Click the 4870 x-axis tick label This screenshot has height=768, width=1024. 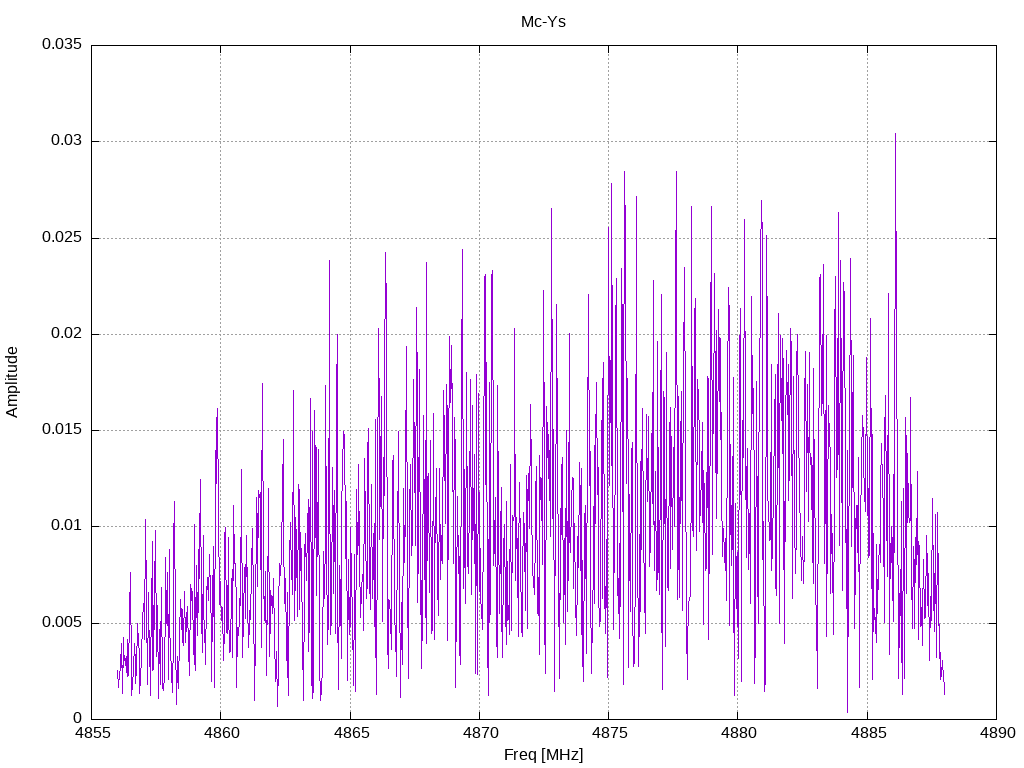coord(480,733)
